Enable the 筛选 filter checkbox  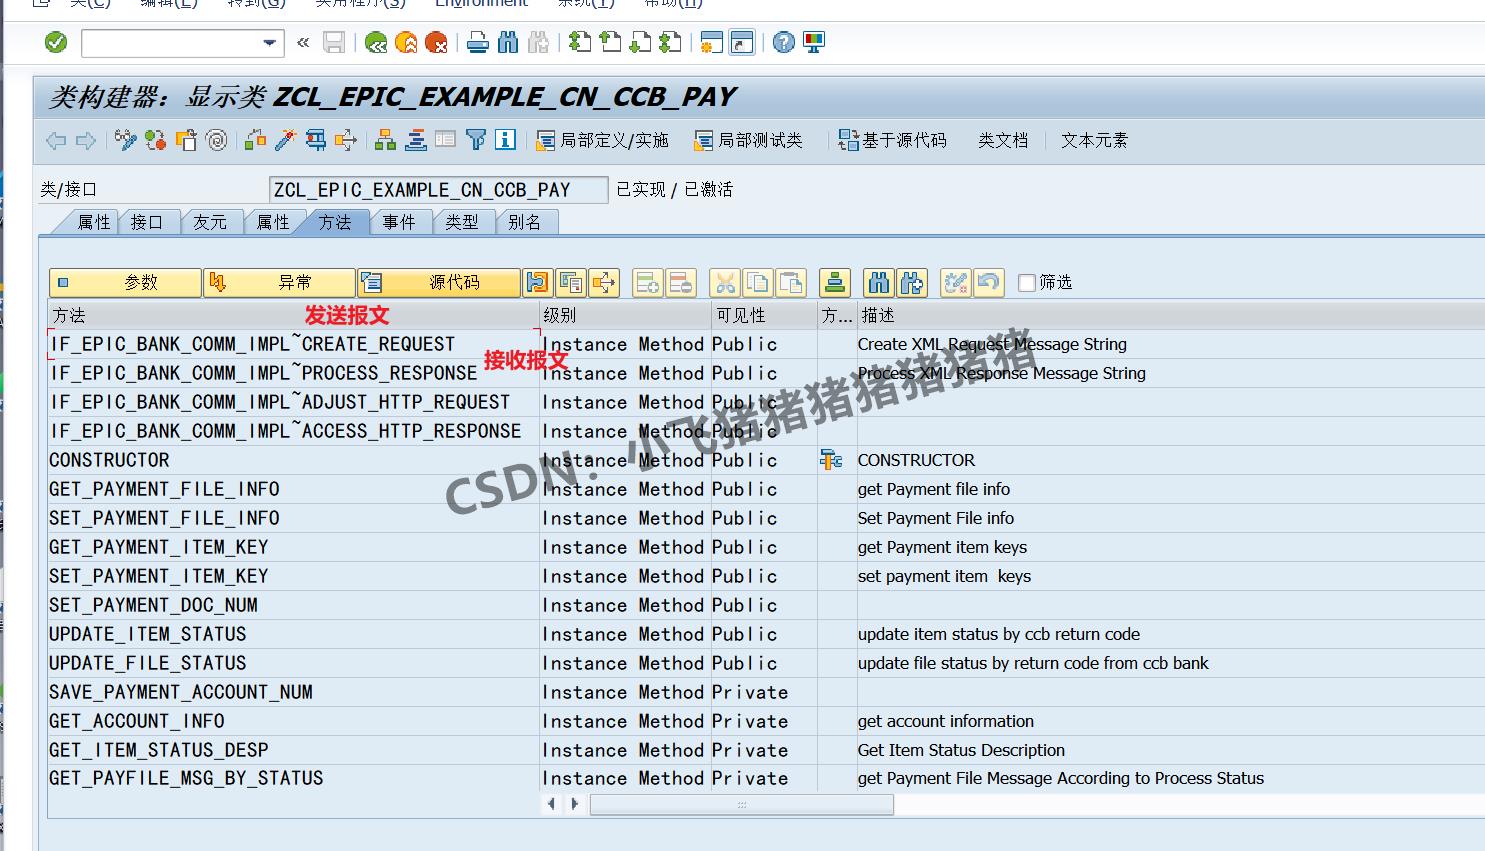click(x=1026, y=282)
